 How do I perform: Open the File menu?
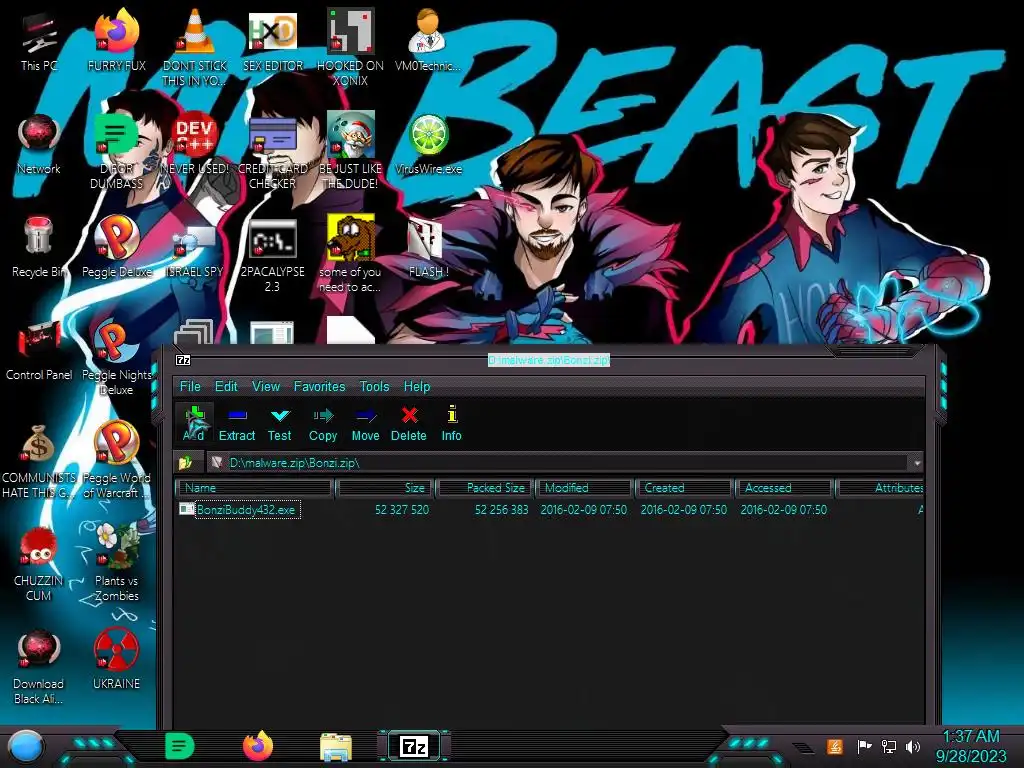coord(190,386)
